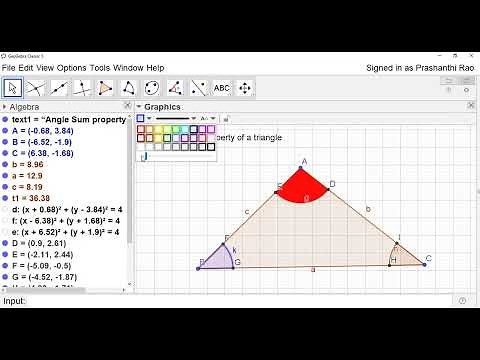Image resolution: width=480 pixels, height=360 pixels.
Task: Open the Edit menu
Action: (26, 68)
